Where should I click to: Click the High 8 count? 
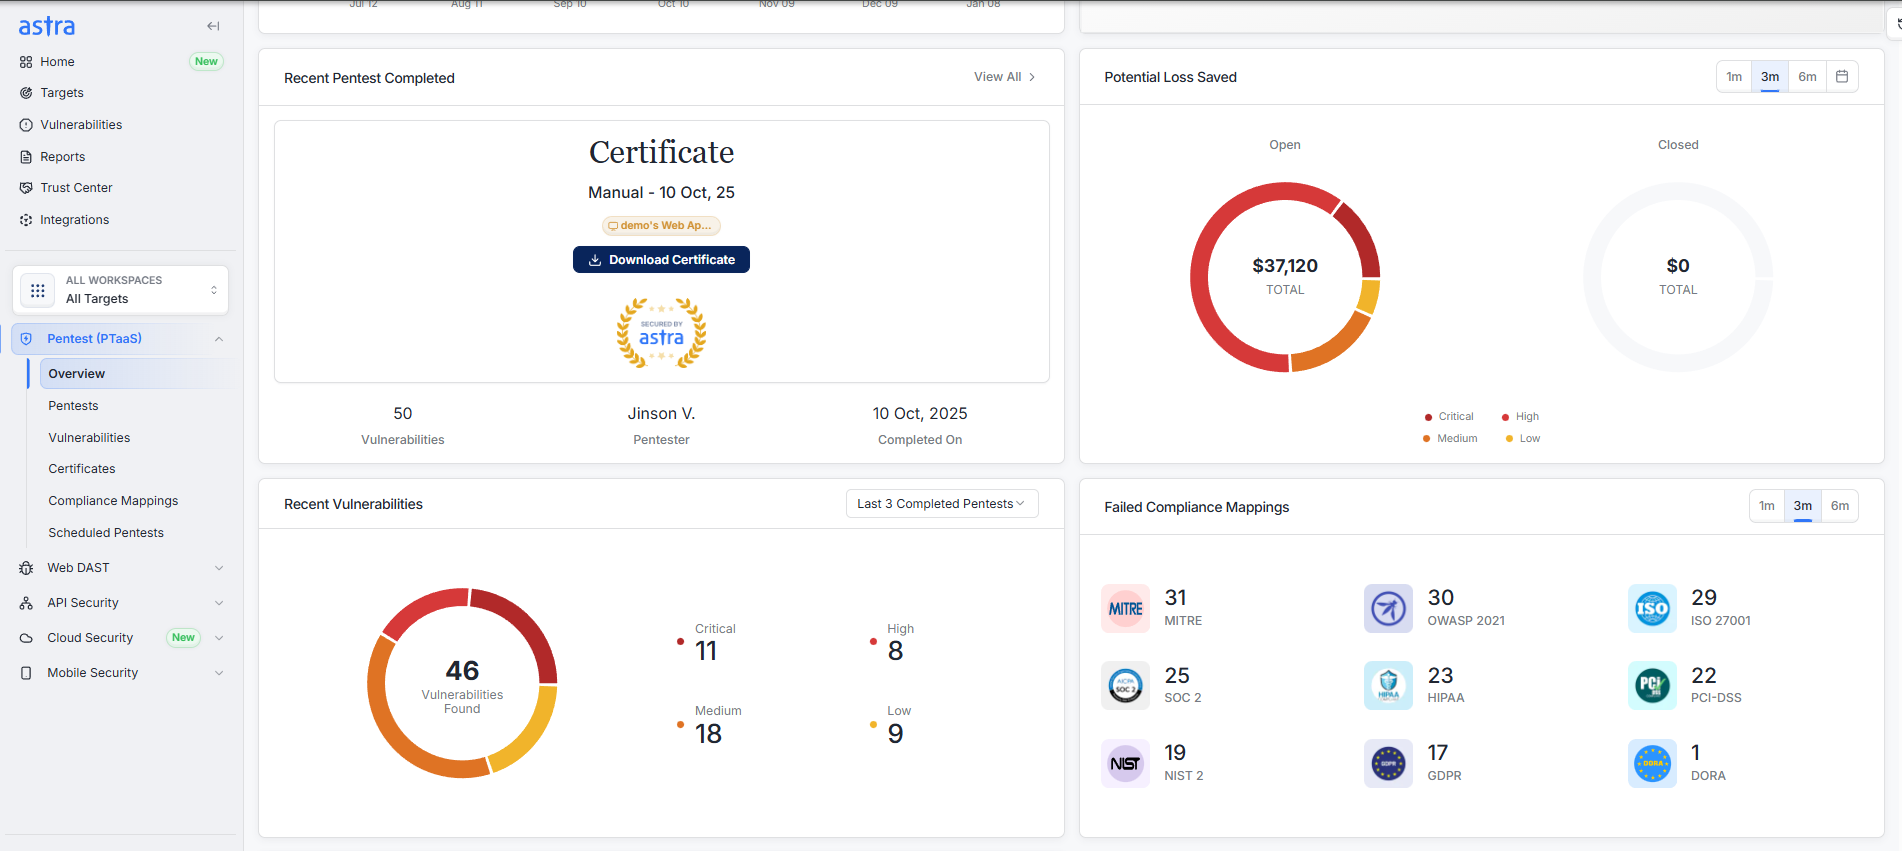coord(895,652)
